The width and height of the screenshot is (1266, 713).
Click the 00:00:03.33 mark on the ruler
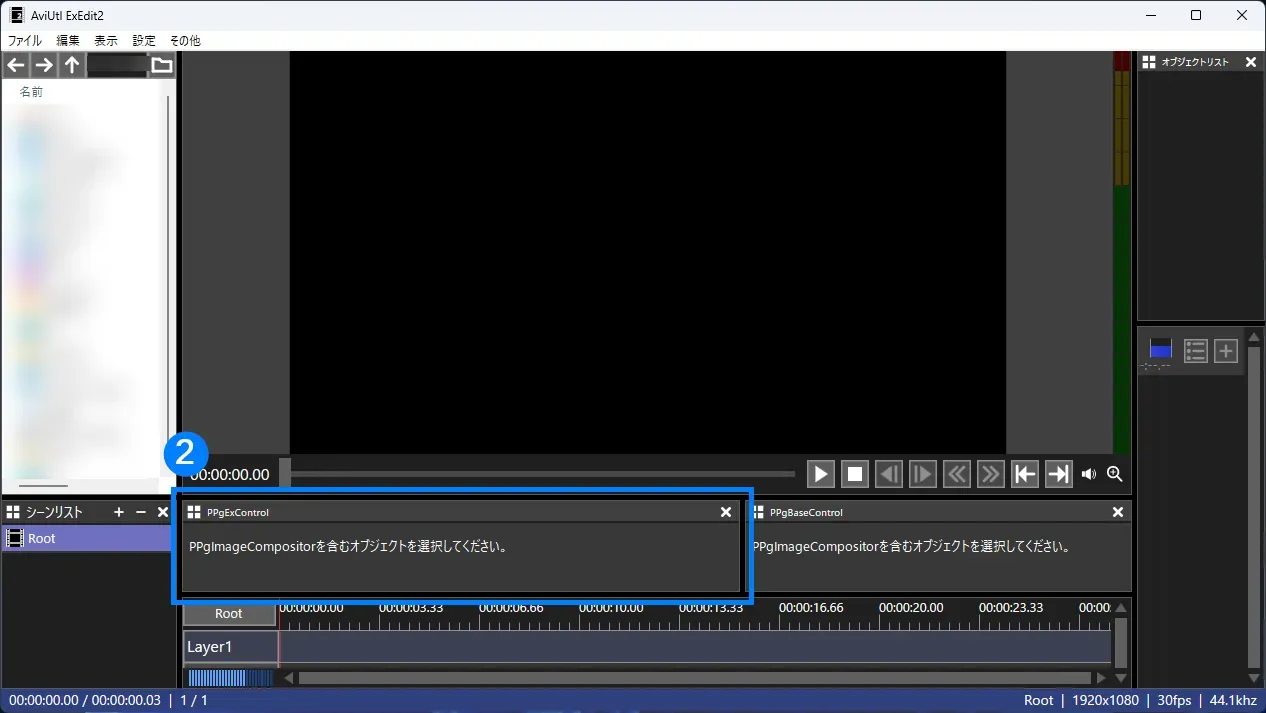pos(411,607)
